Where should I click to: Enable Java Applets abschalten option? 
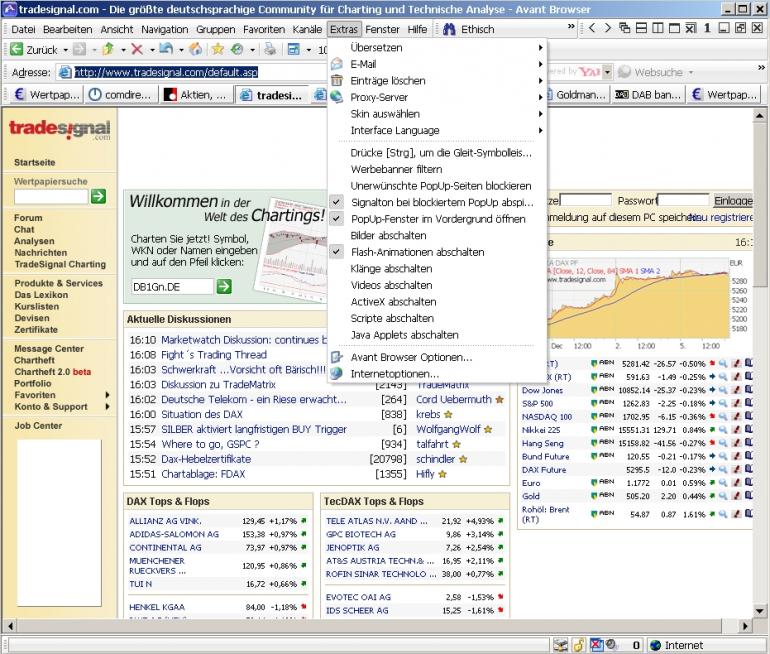438,335
